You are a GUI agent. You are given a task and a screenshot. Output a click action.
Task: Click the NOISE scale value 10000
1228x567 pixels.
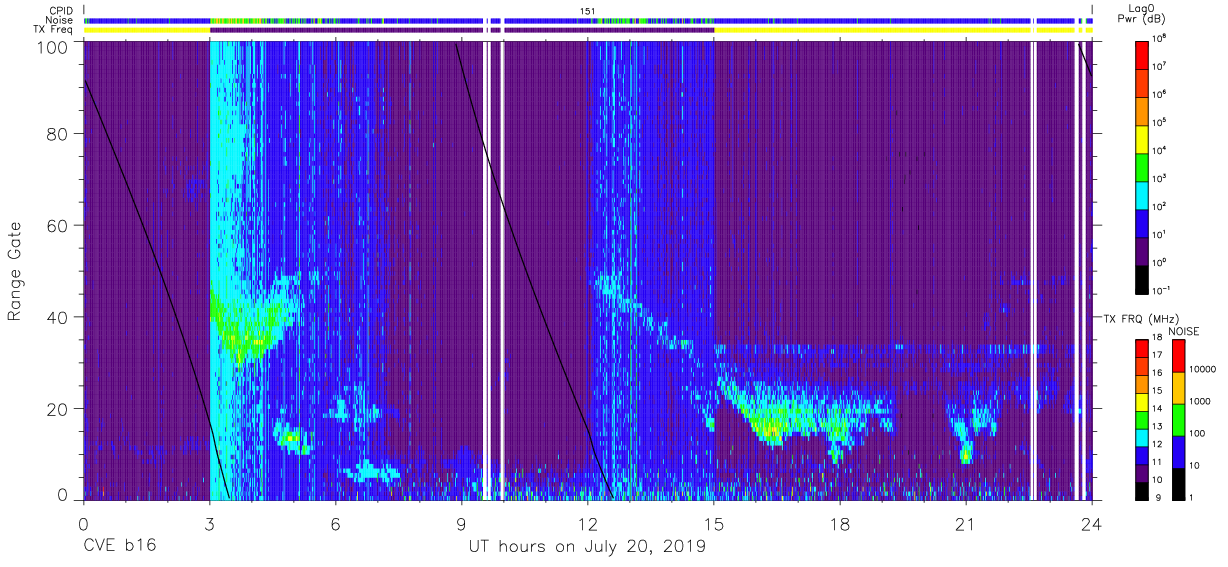coord(1203,369)
